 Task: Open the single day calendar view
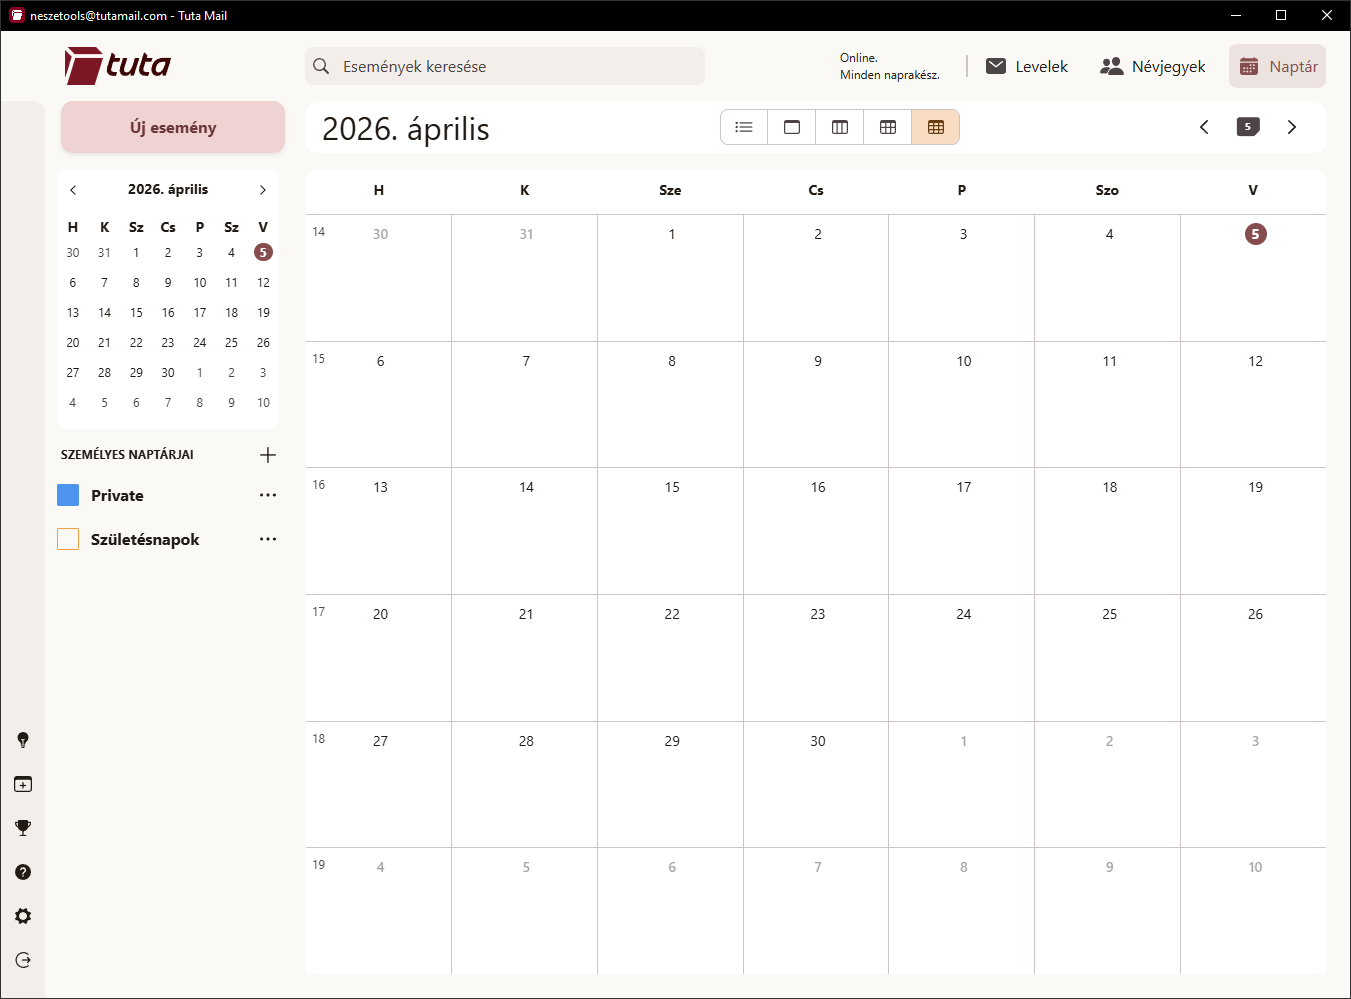coord(791,127)
